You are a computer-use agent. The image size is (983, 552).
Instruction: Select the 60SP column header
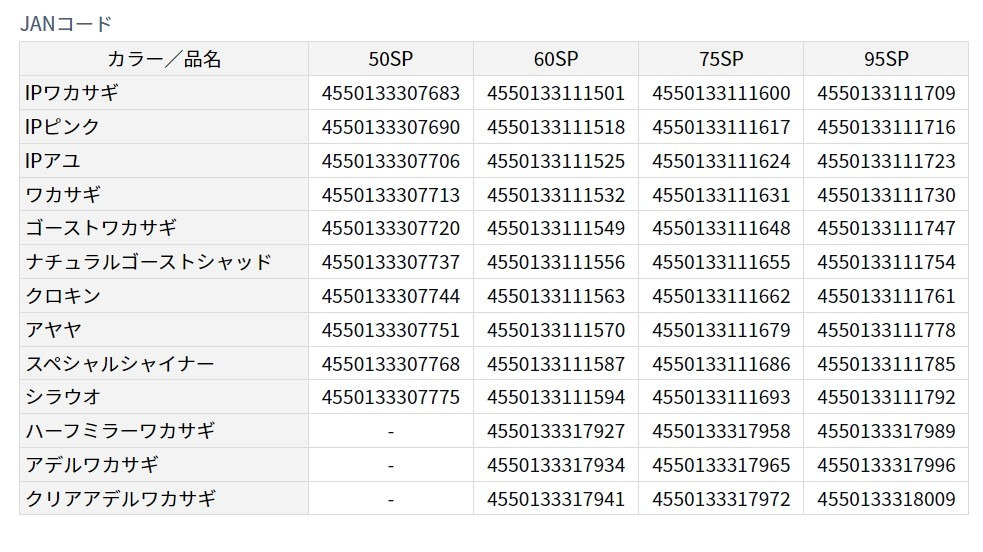tap(555, 59)
